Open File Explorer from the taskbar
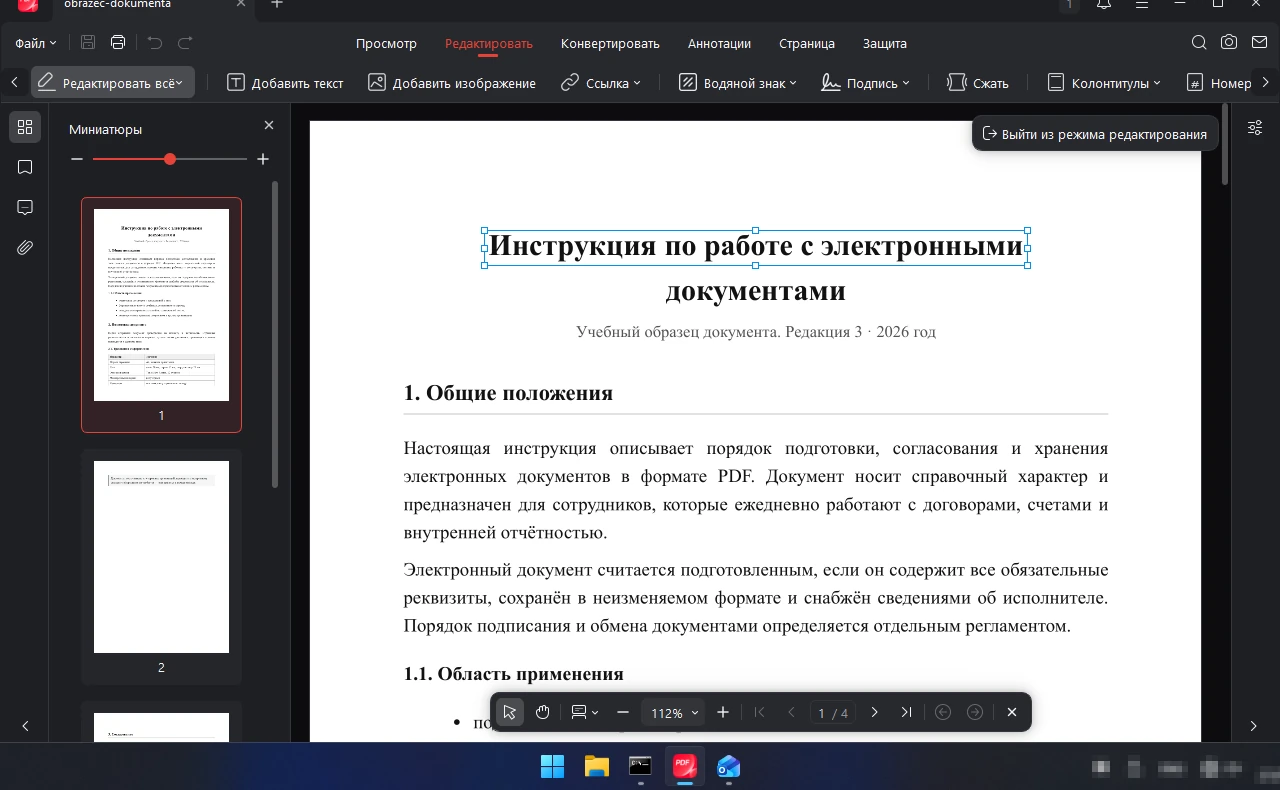The width and height of the screenshot is (1280, 790). [x=596, y=767]
